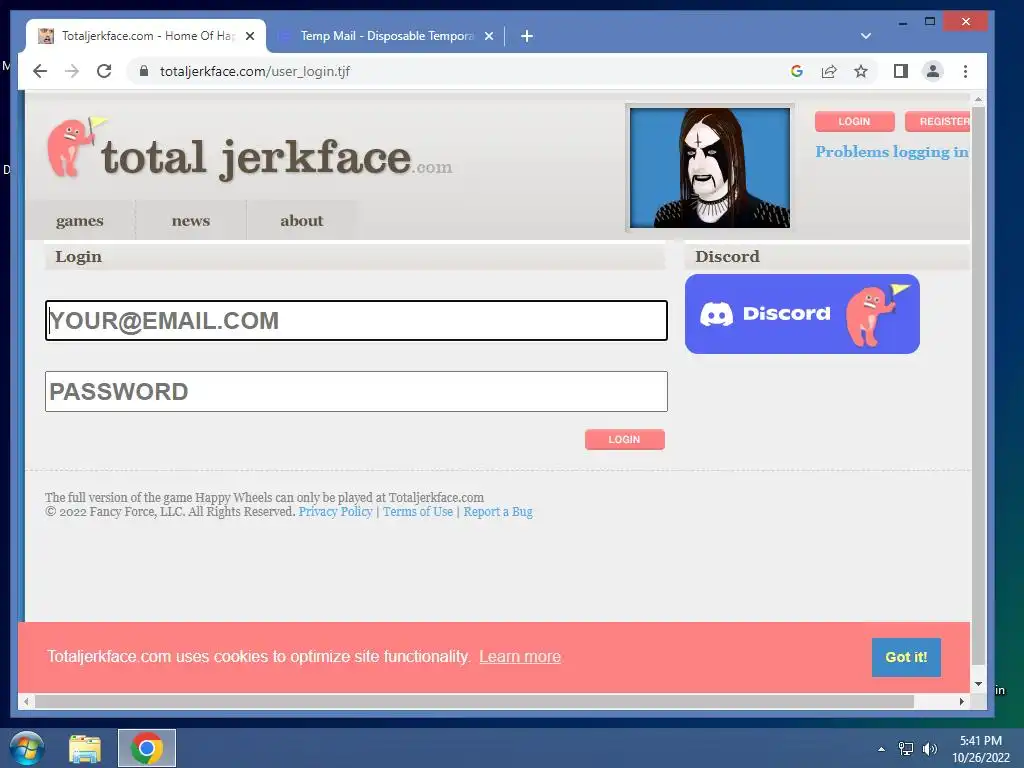Open a new tab with the plus icon

pyautogui.click(x=527, y=36)
